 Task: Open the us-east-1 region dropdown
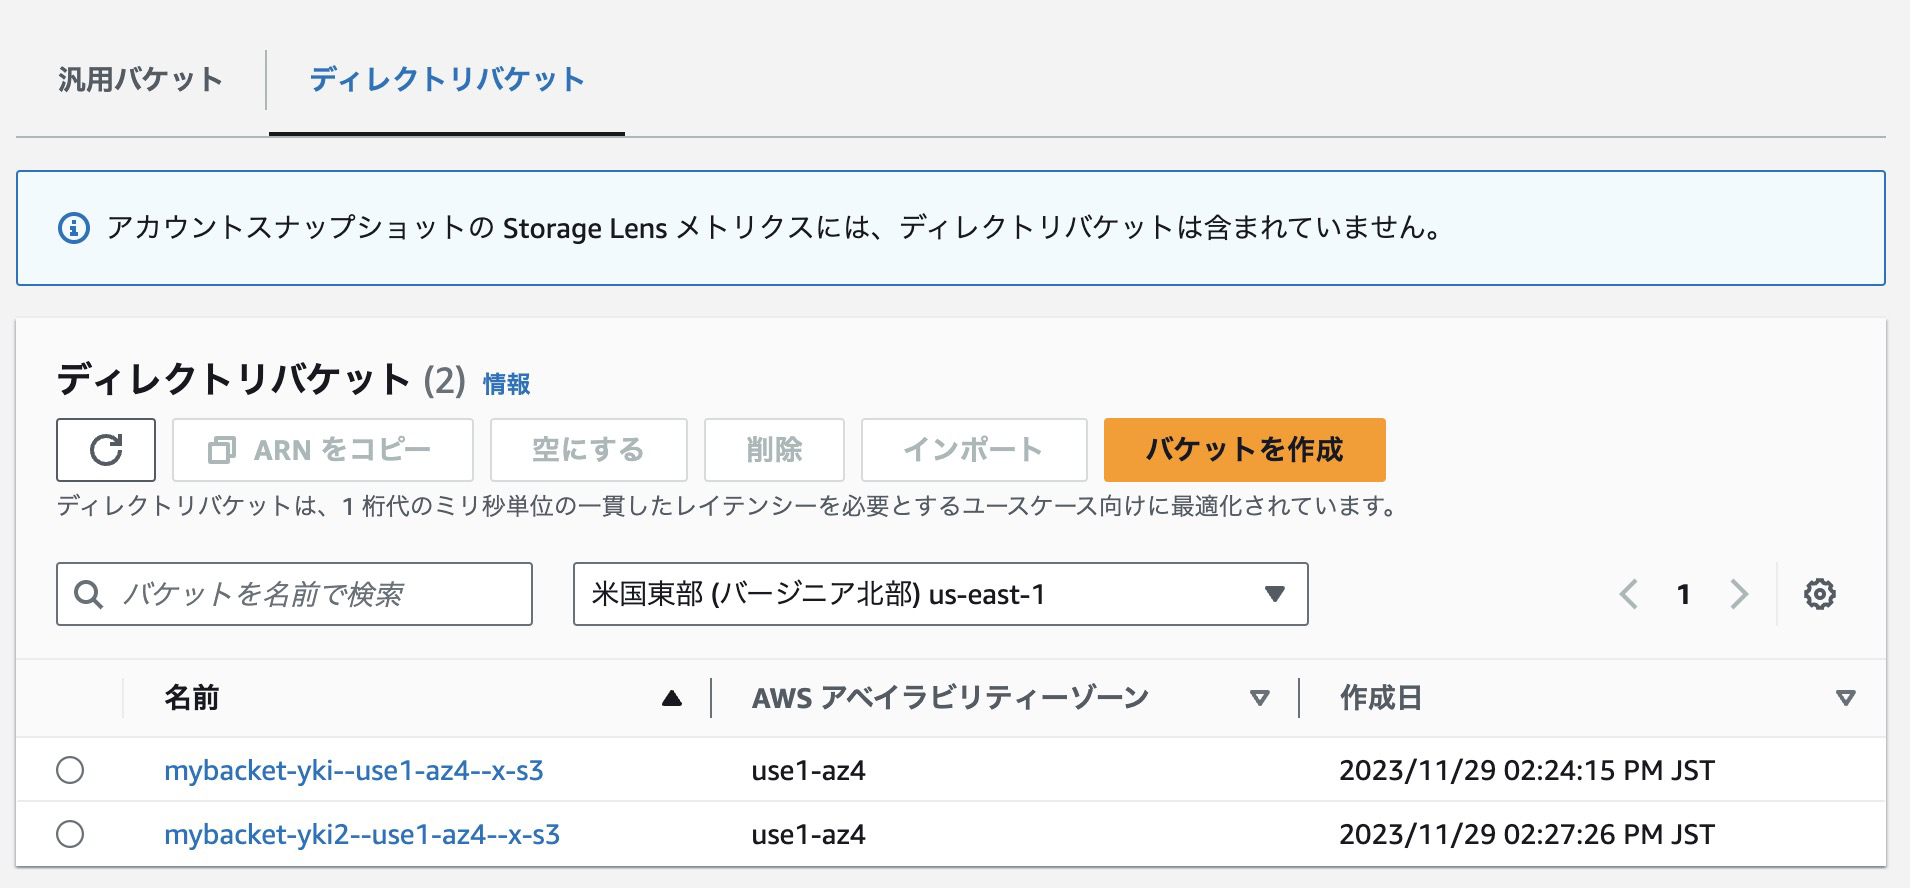tap(940, 594)
